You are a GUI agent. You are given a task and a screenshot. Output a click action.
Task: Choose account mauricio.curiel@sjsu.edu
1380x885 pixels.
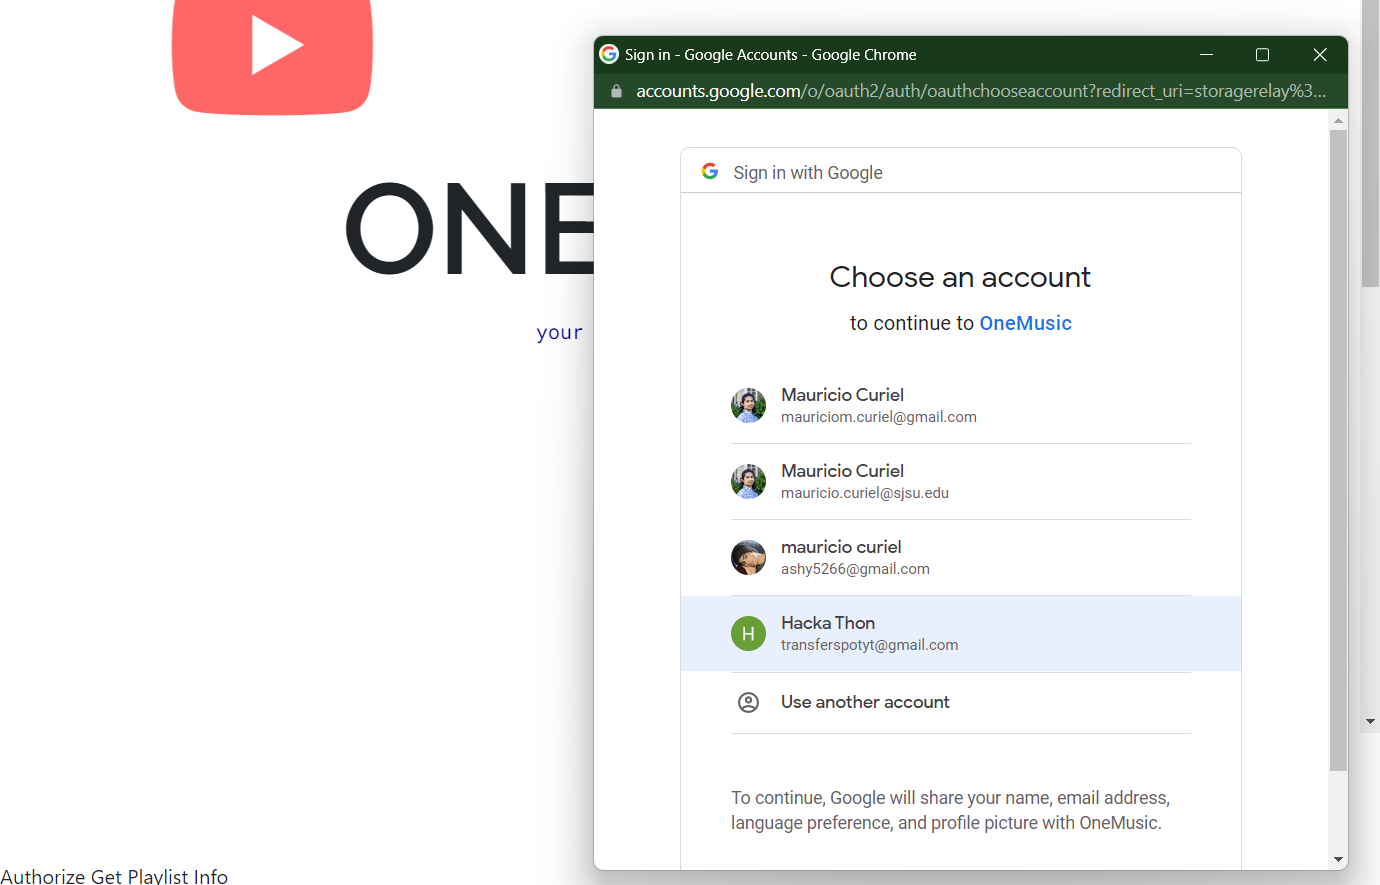(x=961, y=481)
